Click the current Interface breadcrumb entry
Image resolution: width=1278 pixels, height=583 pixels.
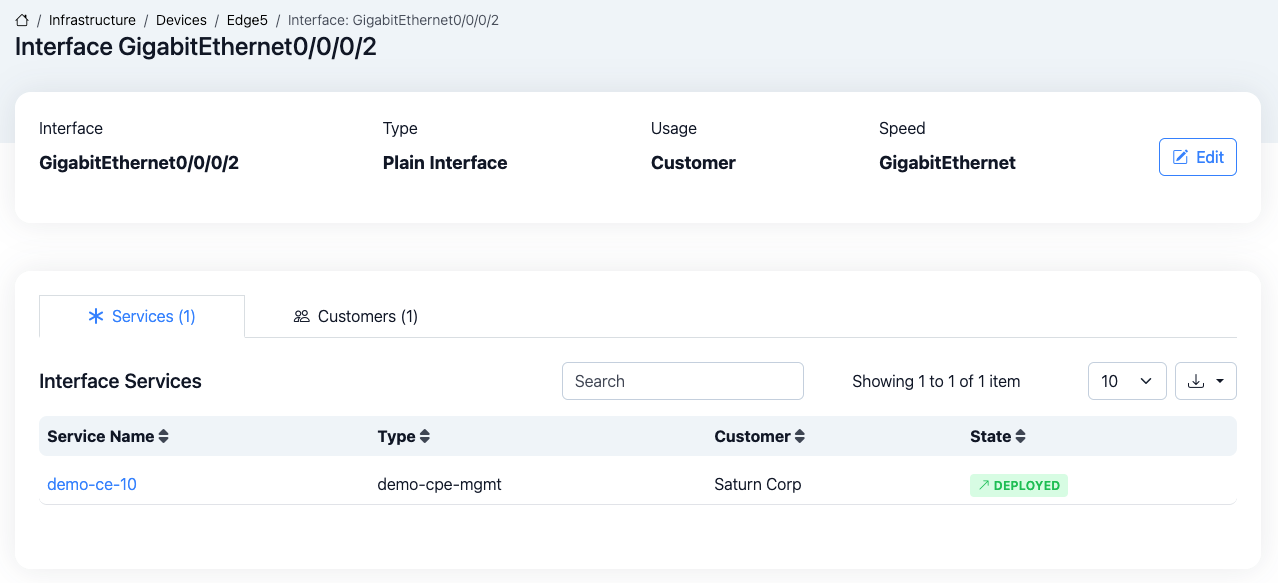coord(393,20)
